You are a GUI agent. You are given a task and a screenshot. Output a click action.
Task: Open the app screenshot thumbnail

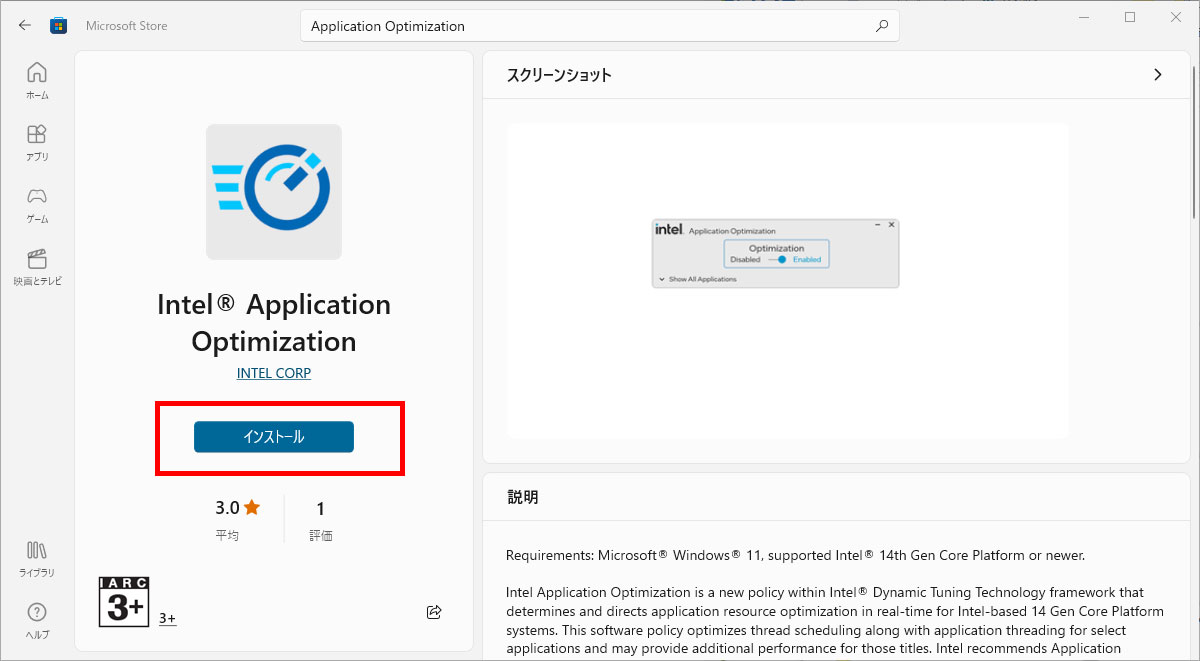[775, 254]
